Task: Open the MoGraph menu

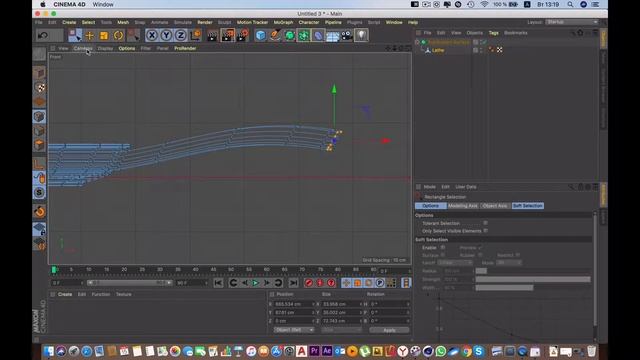Action: click(283, 22)
